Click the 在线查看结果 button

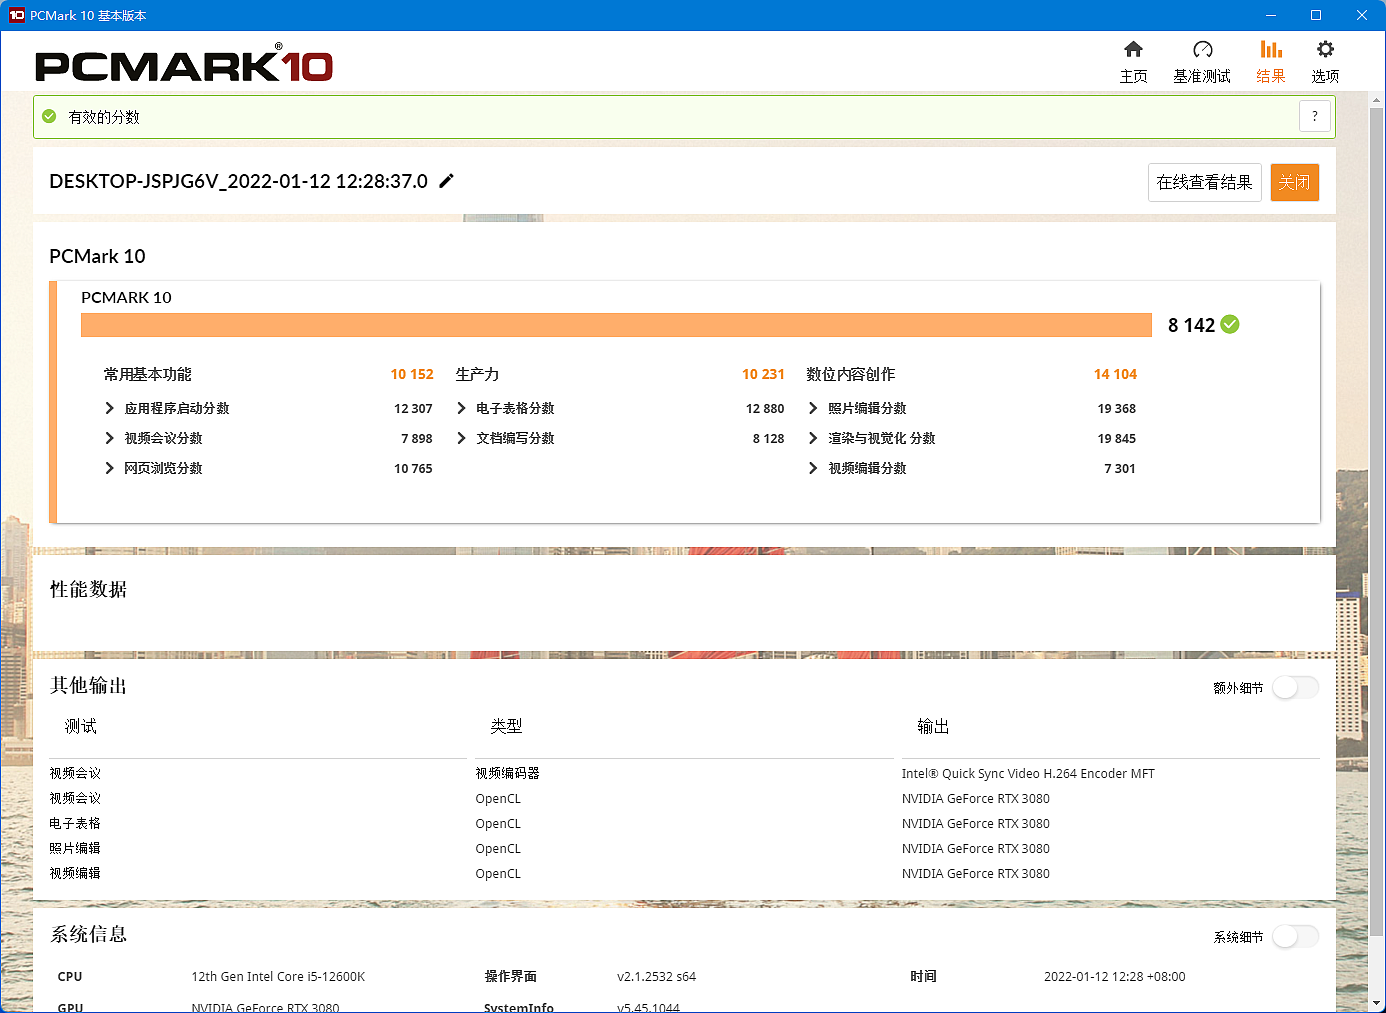point(1204,182)
